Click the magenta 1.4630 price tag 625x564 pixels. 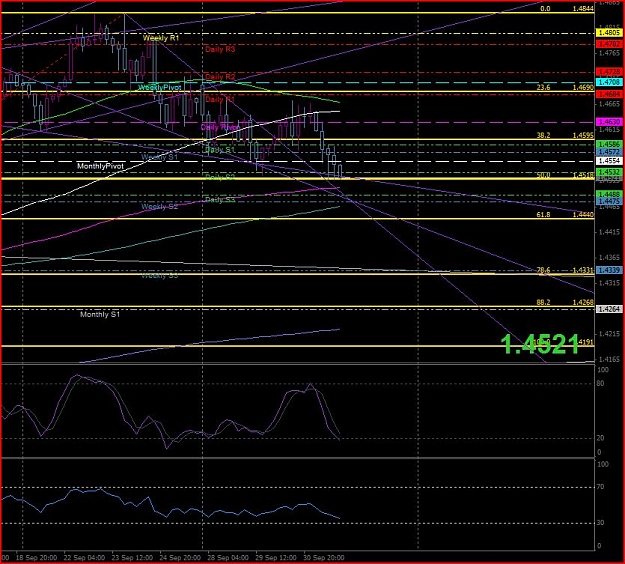(x=609, y=122)
